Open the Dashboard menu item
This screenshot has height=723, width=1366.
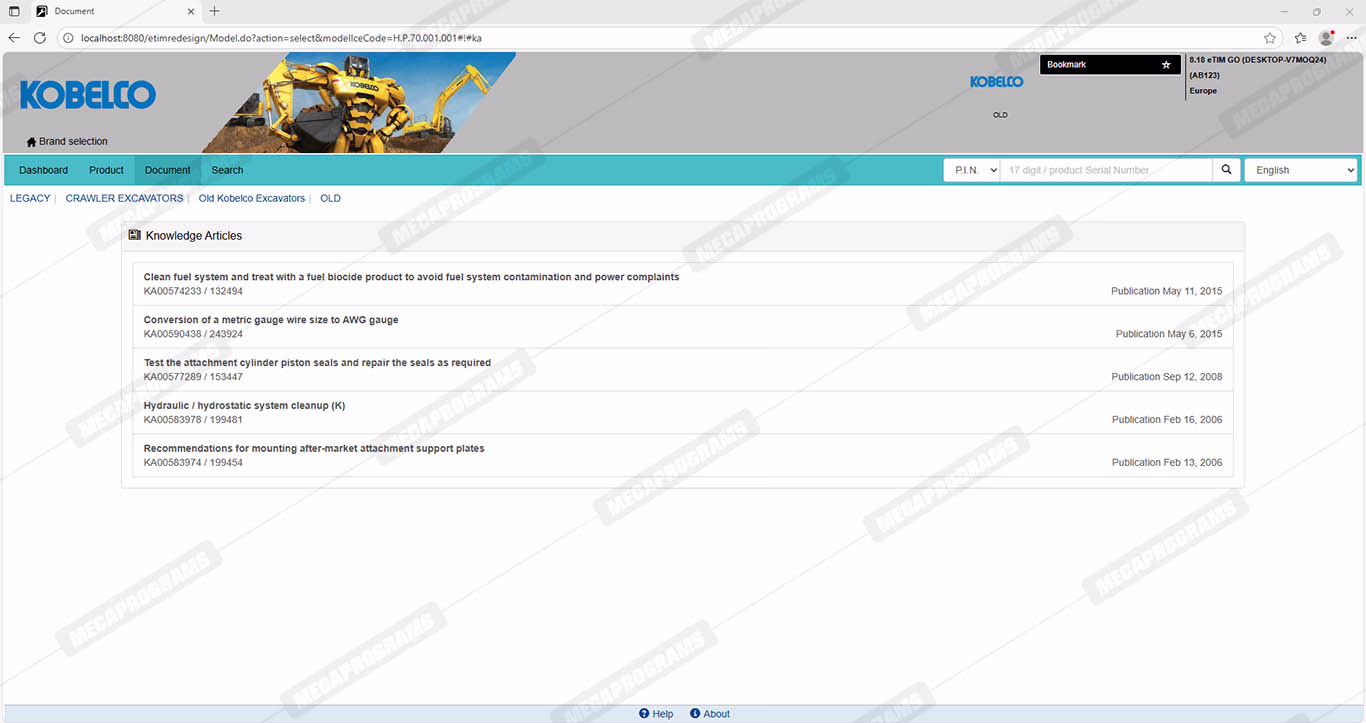coord(44,170)
